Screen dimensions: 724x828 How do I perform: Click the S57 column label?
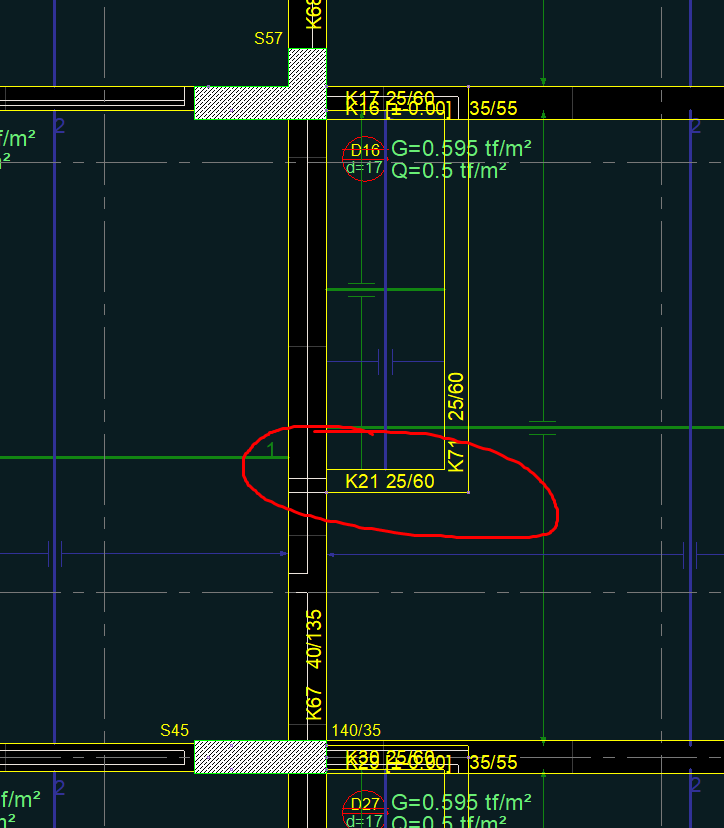tap(268, 39)
